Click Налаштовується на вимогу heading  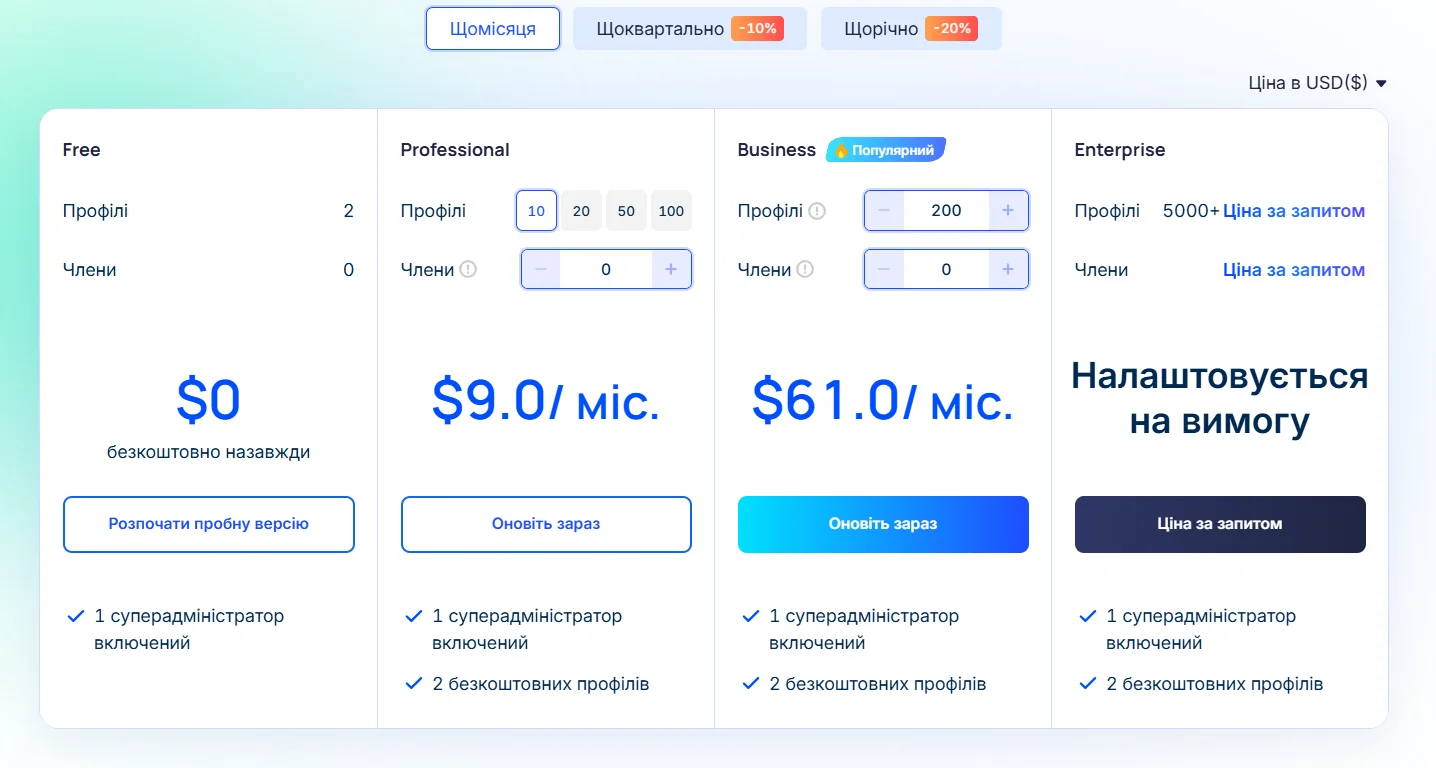tap(1220, 399)
